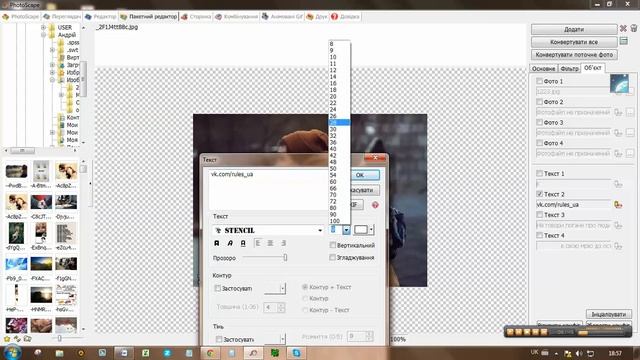Click the Ініціалізувати button
Screen dimensions: 640x360
click(x=609, y=314)
